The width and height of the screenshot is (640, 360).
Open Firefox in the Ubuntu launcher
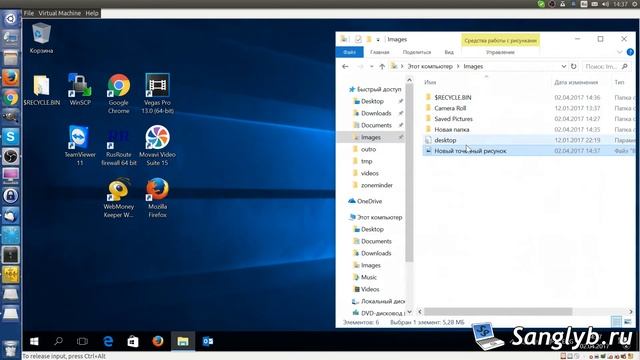click(x=10, y=77)
